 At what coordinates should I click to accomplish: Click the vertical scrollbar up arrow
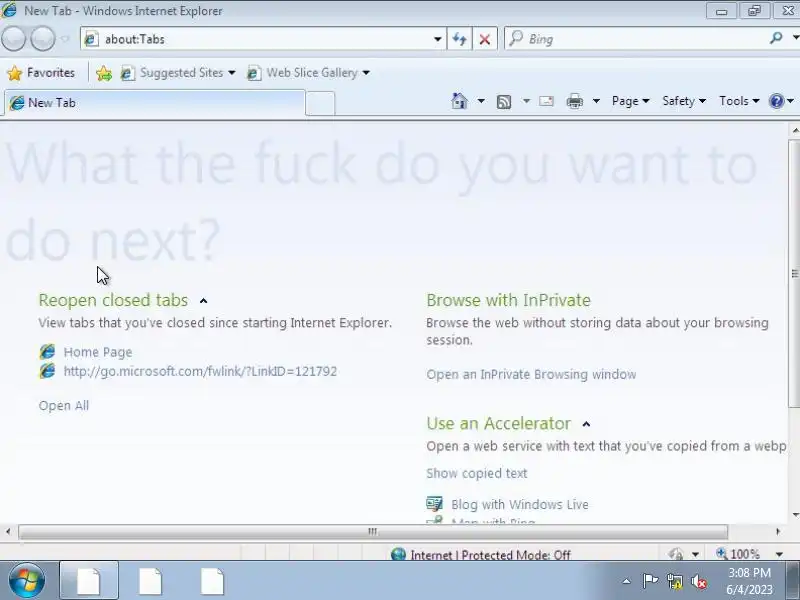coord(794,131)
